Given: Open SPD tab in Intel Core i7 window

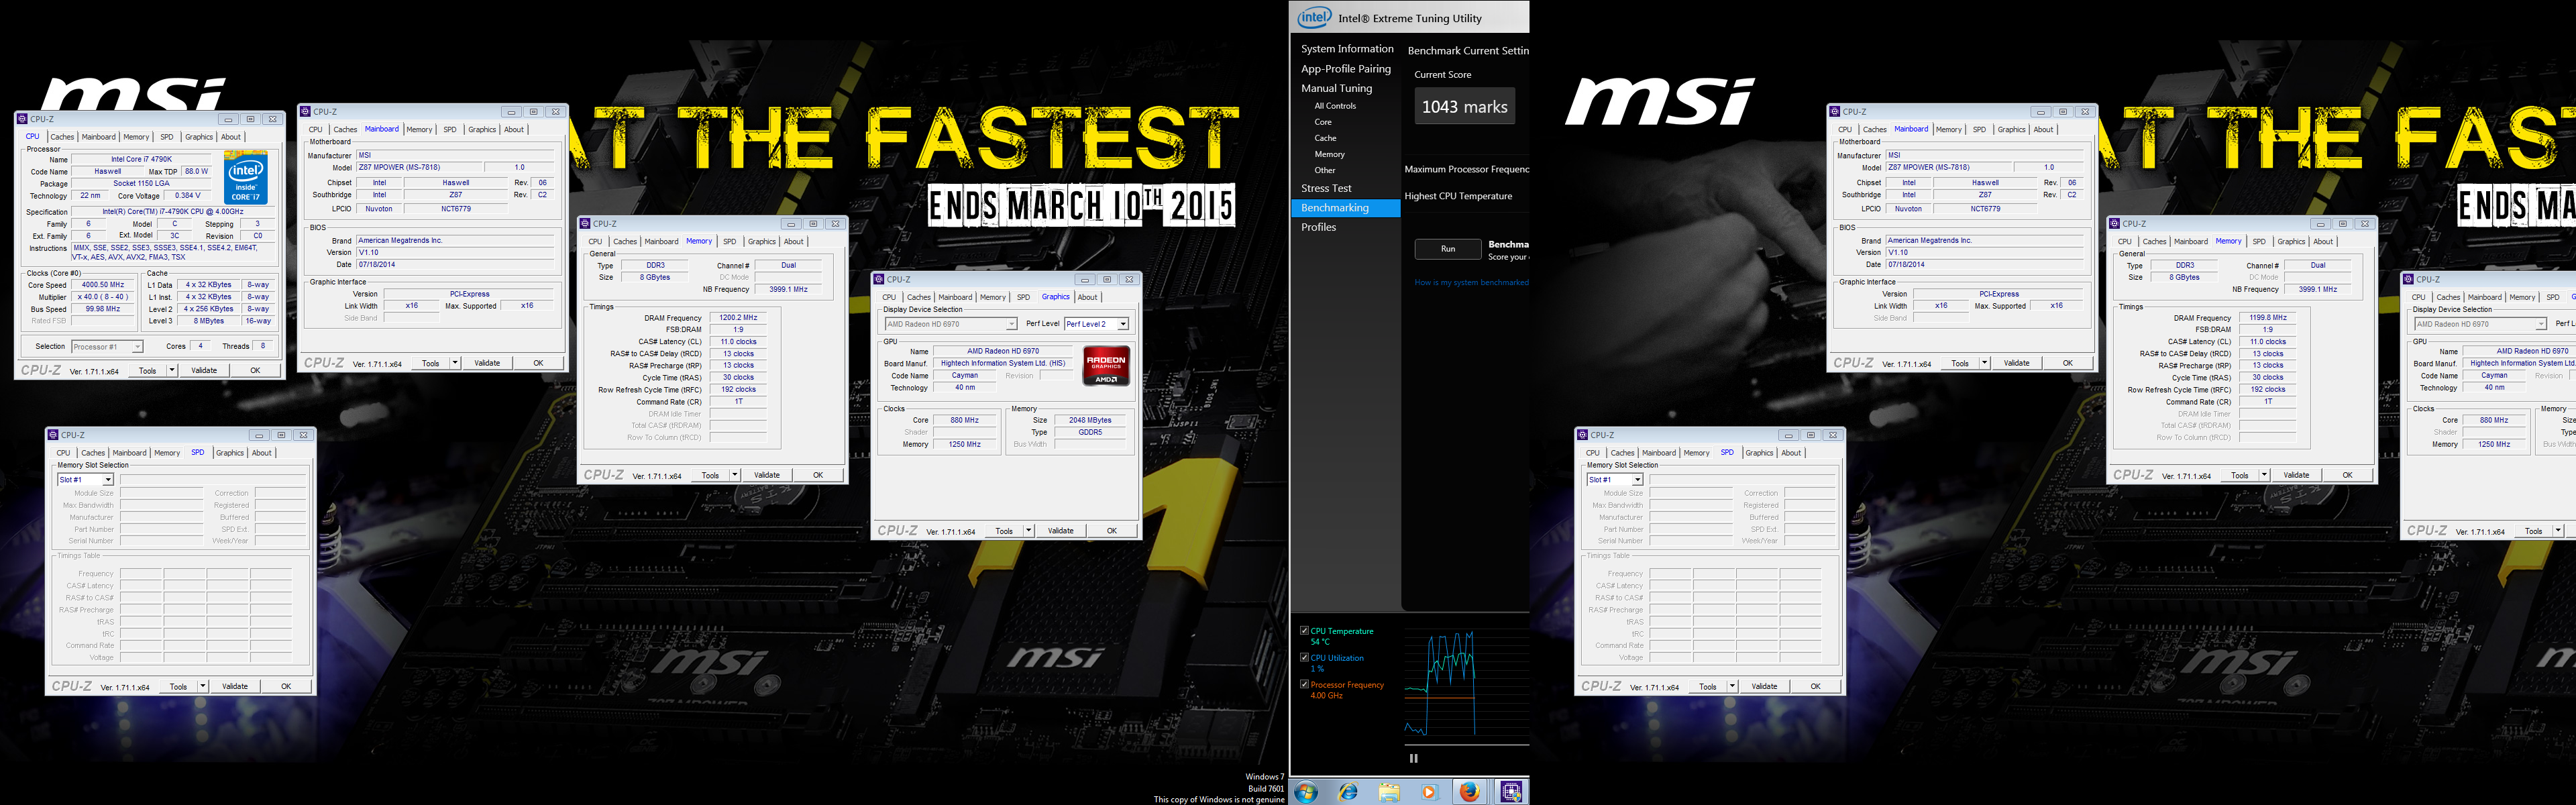Looking at the screenshot, I should 167,137.
